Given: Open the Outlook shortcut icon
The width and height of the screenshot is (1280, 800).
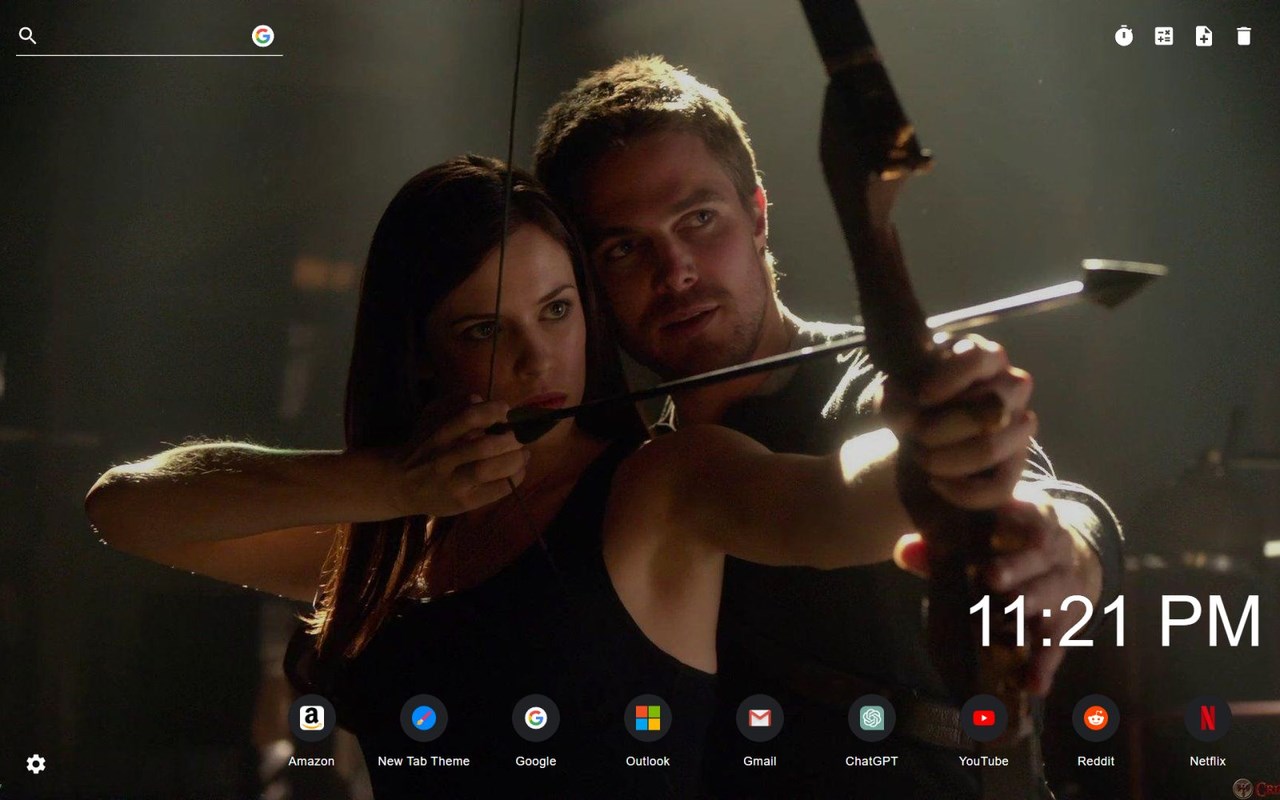Looking at the screenshot, I should pos(648,718).
